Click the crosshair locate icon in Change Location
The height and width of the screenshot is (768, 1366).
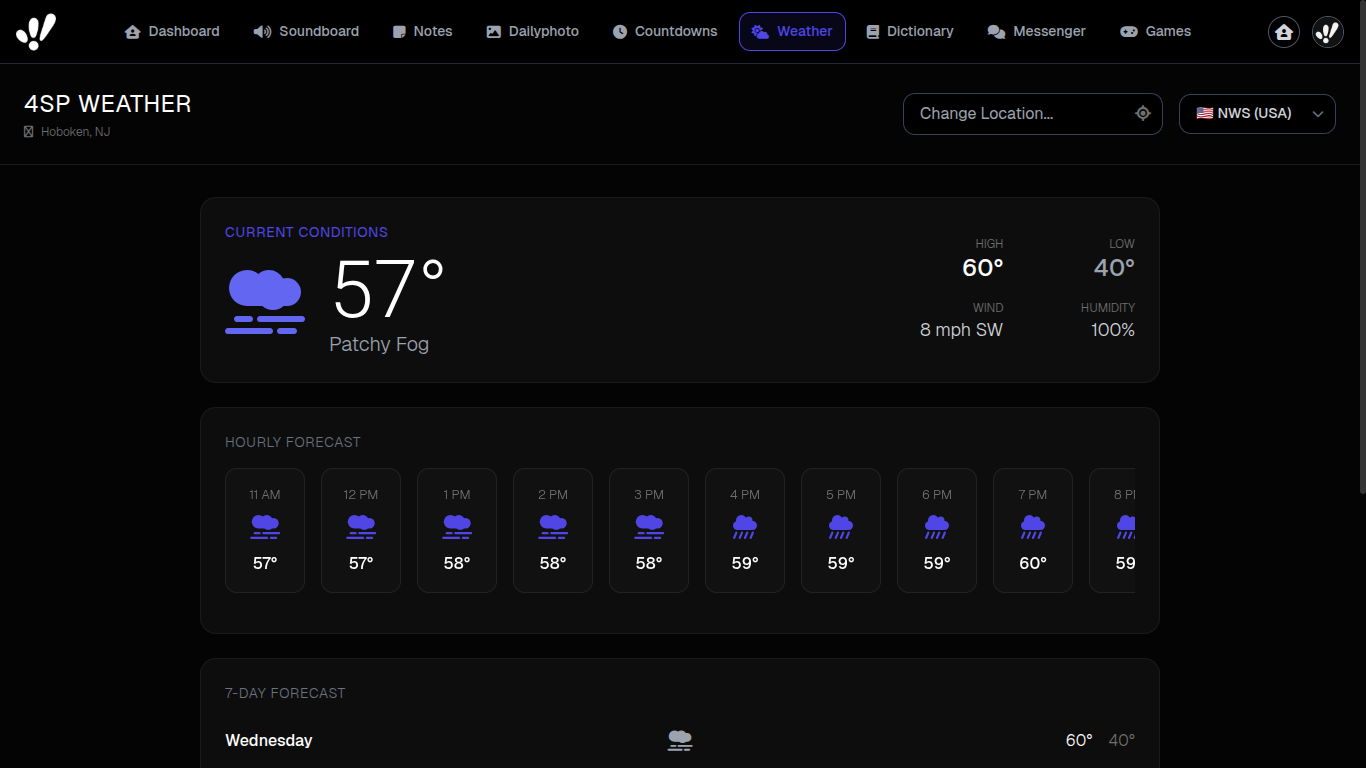point(1143,113)
